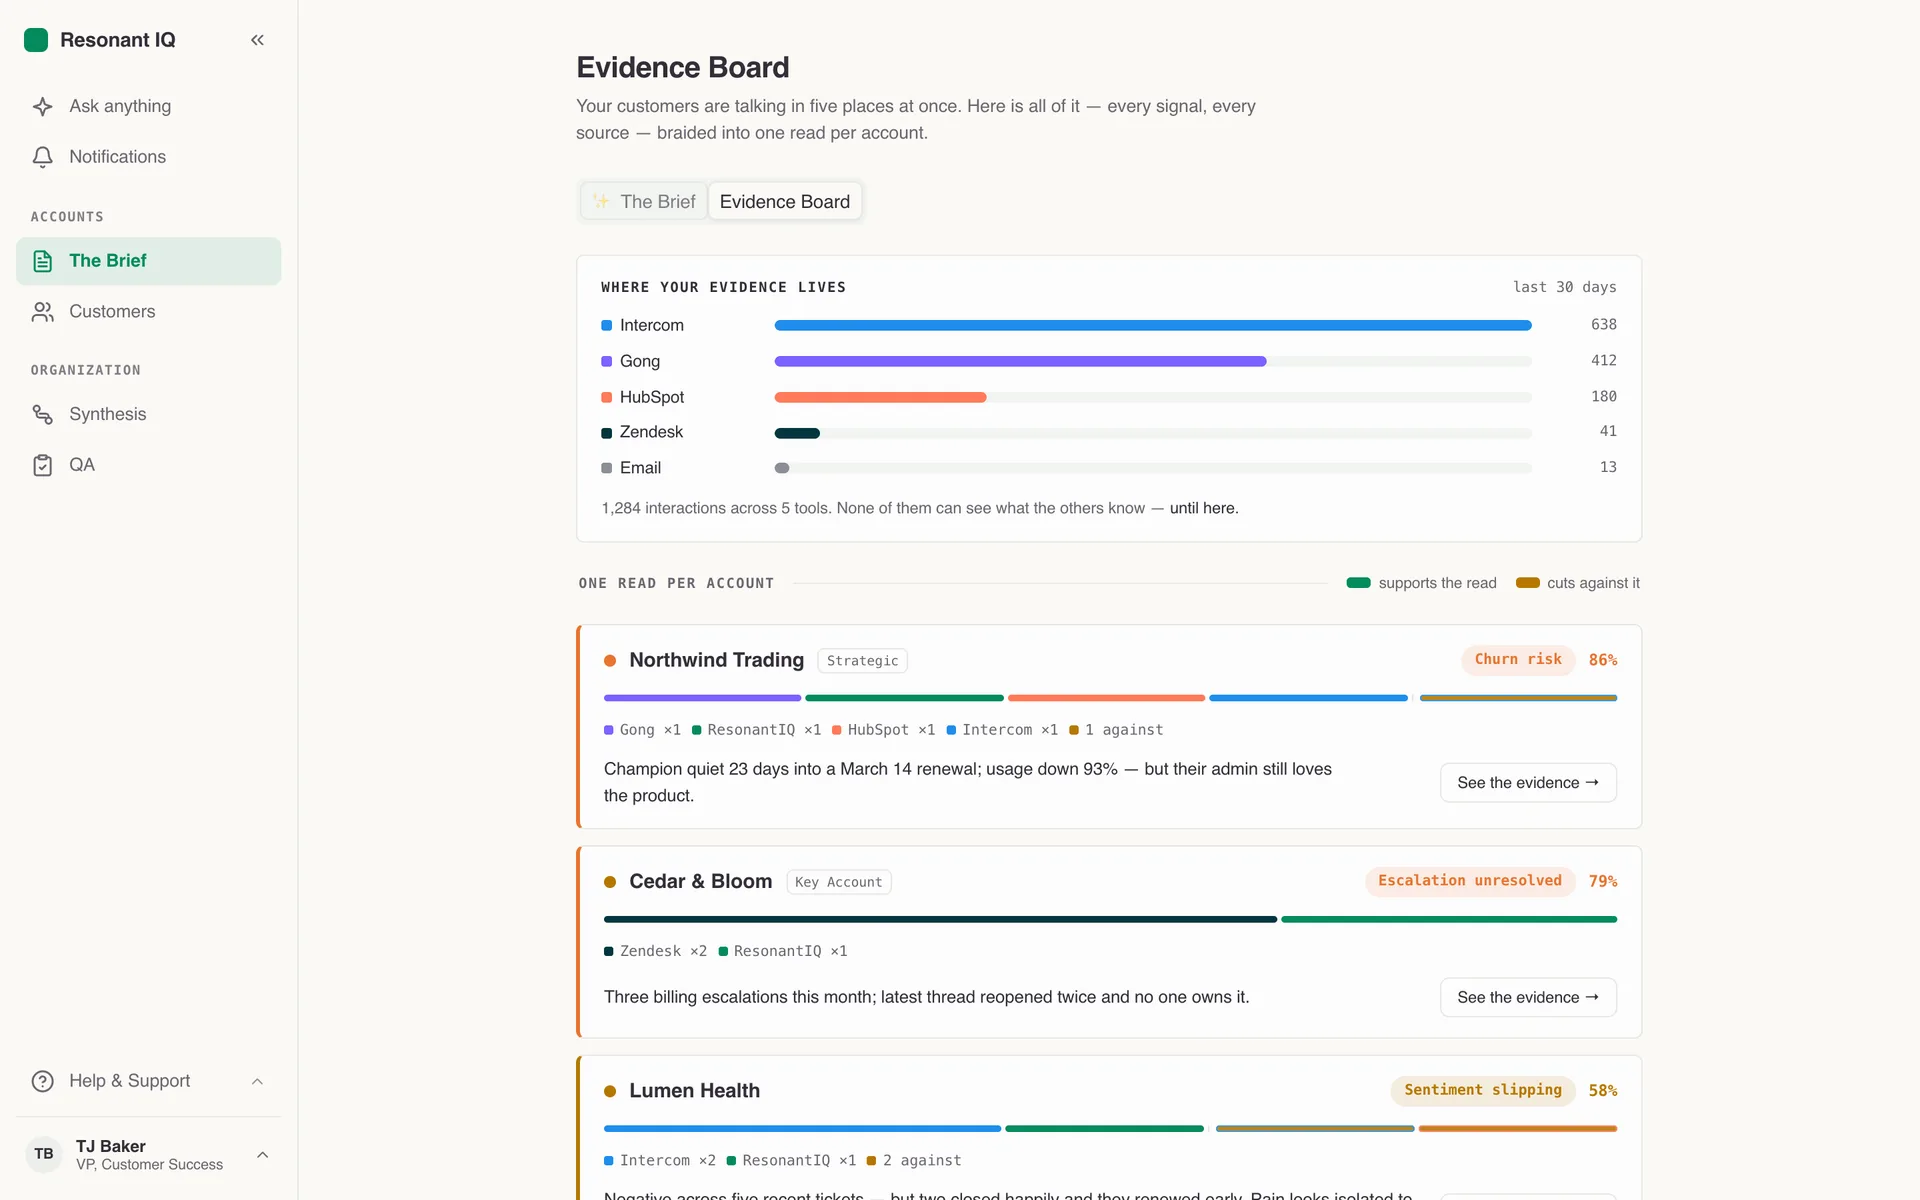This screenshot has width=1920, height=1200.
Task: Click the Resonant IQ green logo
Action: click(x=36, y=40)
